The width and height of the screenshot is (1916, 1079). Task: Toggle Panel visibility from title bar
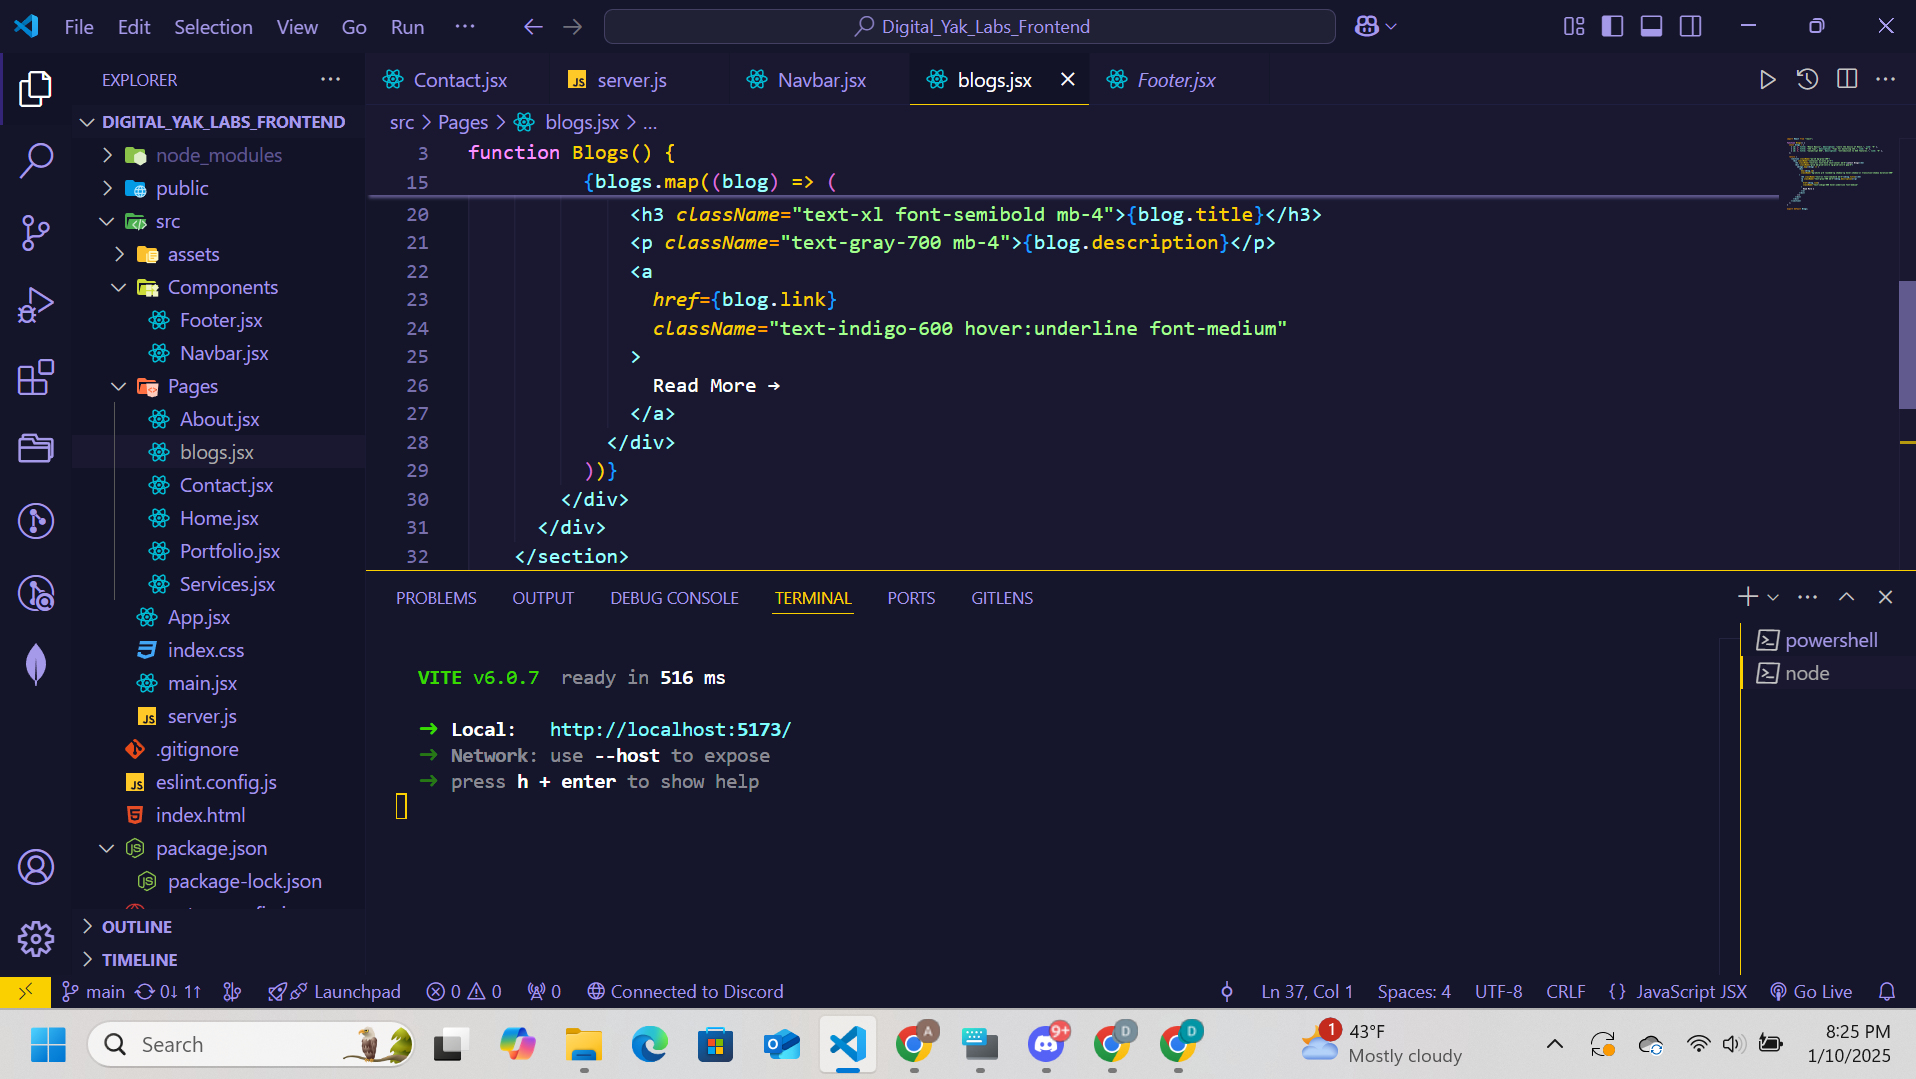(1651, 27)
